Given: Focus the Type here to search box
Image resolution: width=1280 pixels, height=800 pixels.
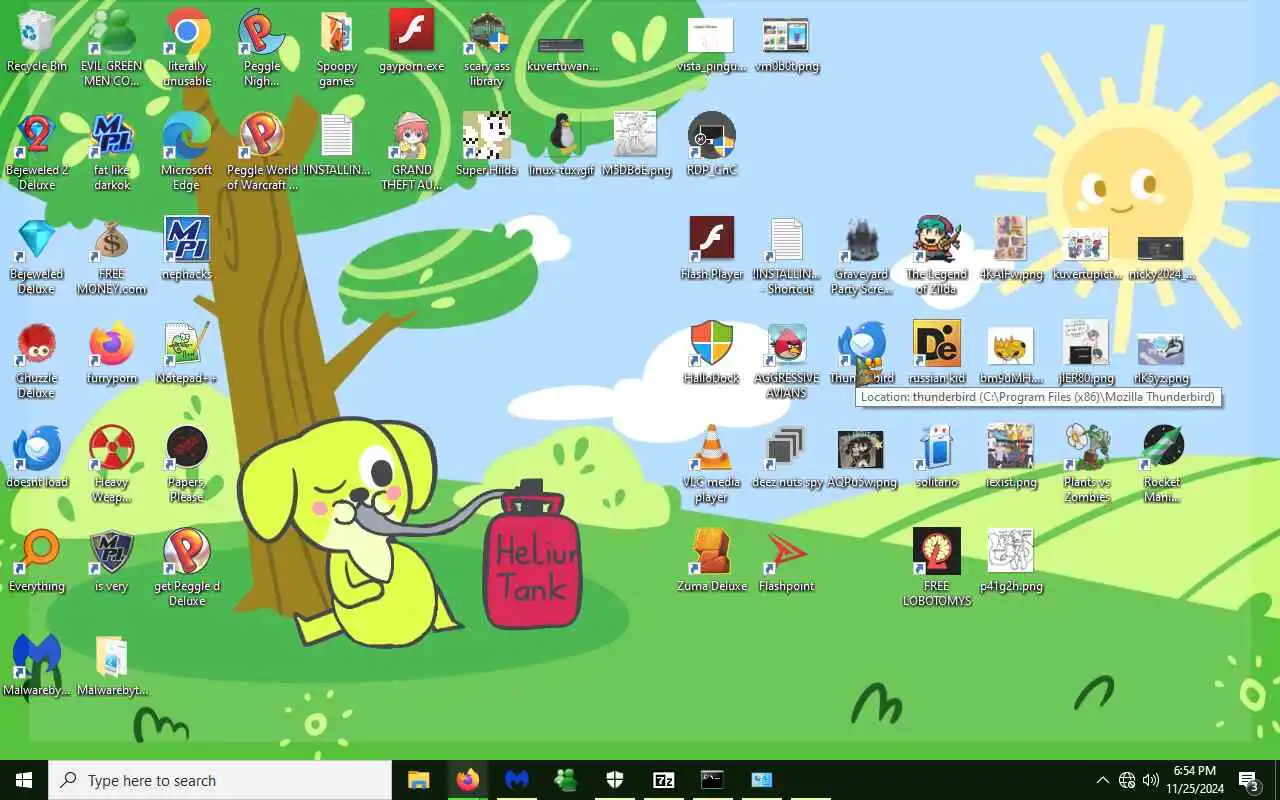Looking at the screenshot, I should tap(220, 780).
